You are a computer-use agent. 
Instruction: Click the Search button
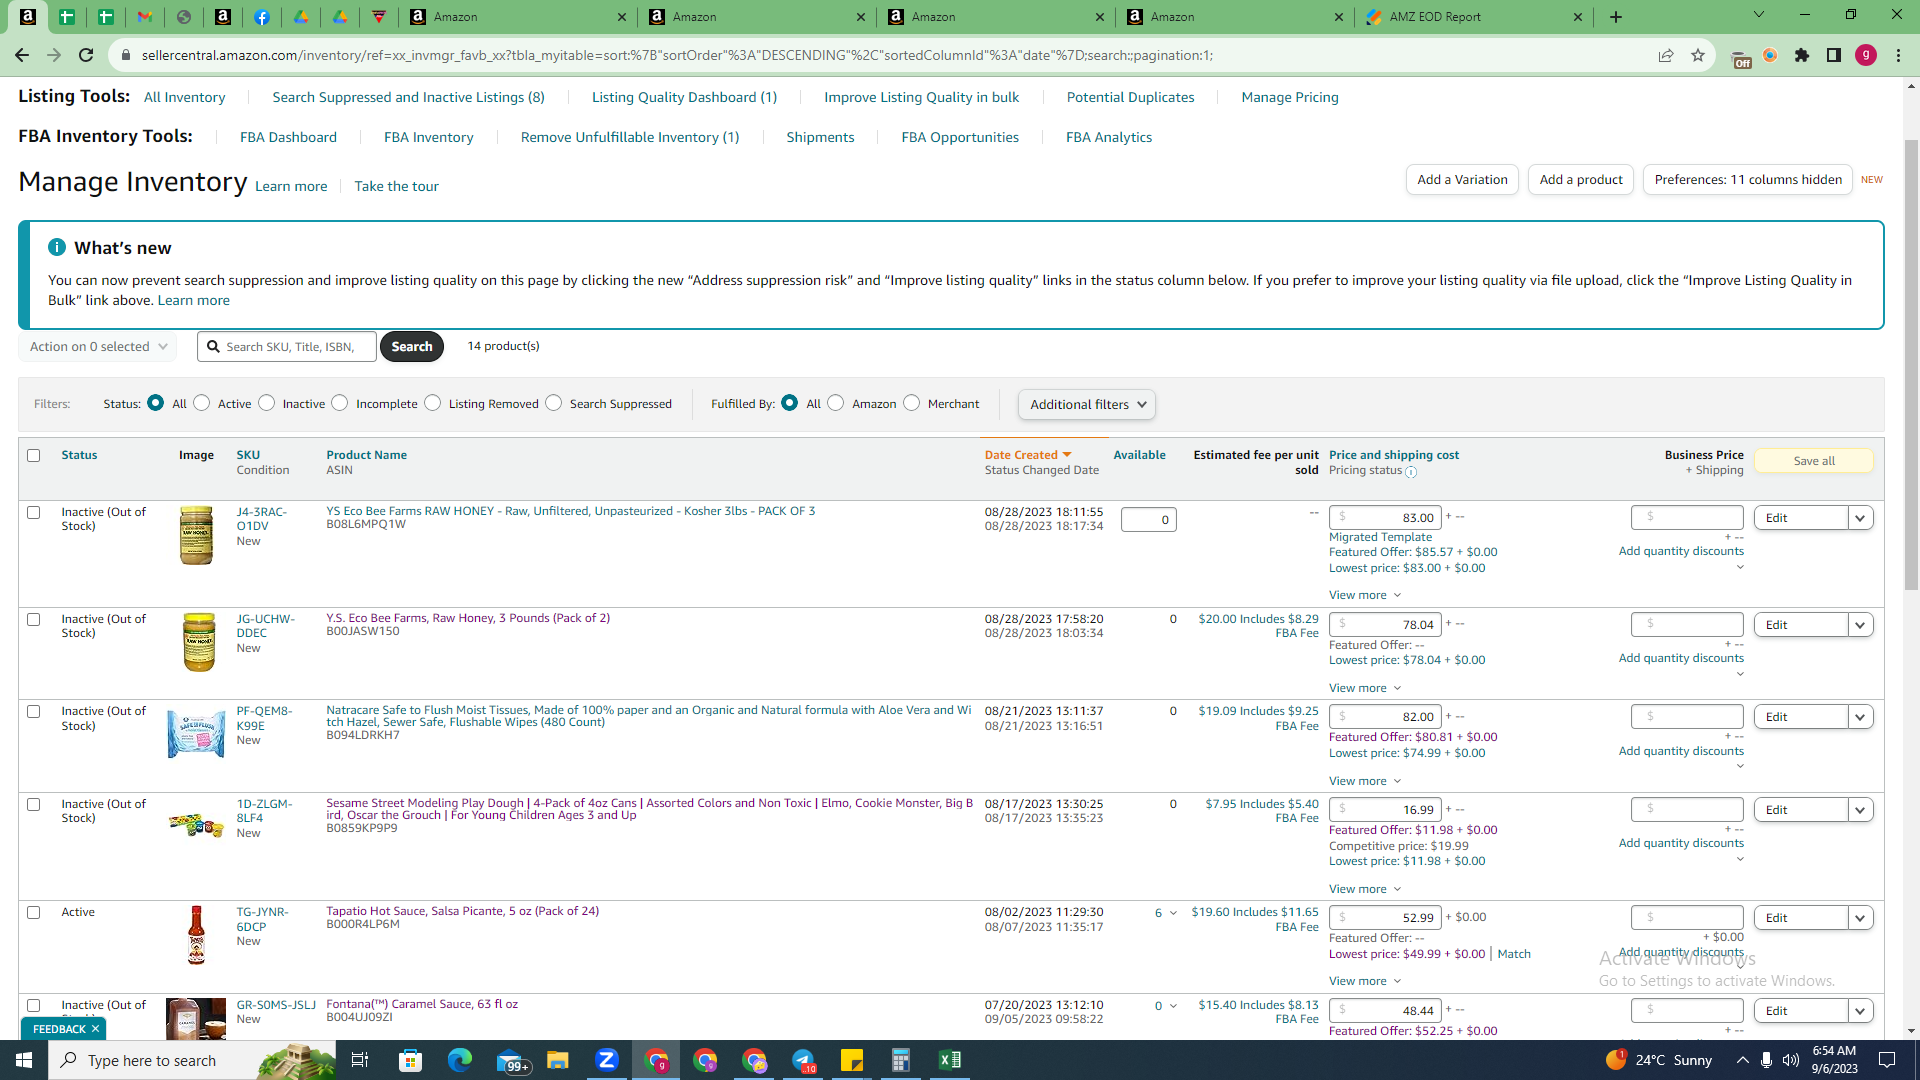click(412, 347)
